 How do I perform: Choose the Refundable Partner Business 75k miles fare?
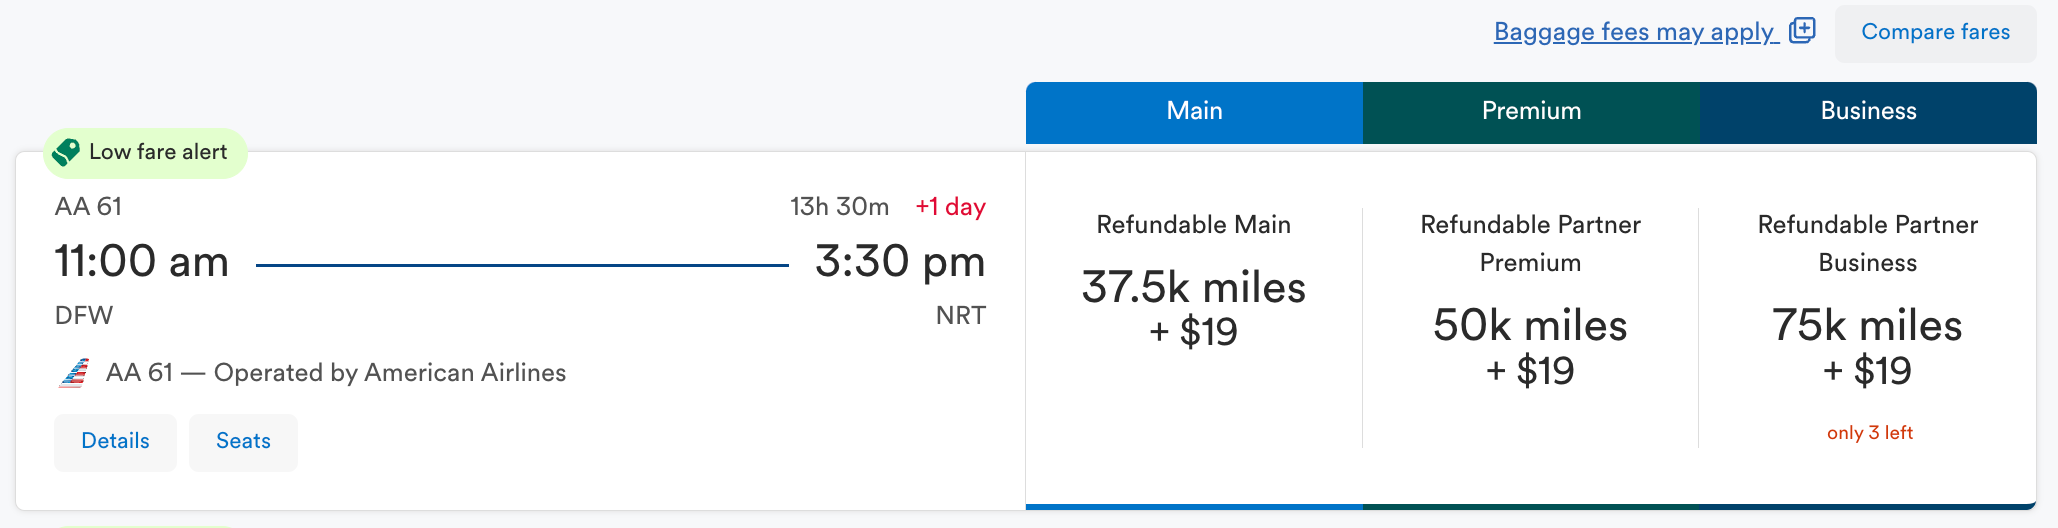(1867, 345)
